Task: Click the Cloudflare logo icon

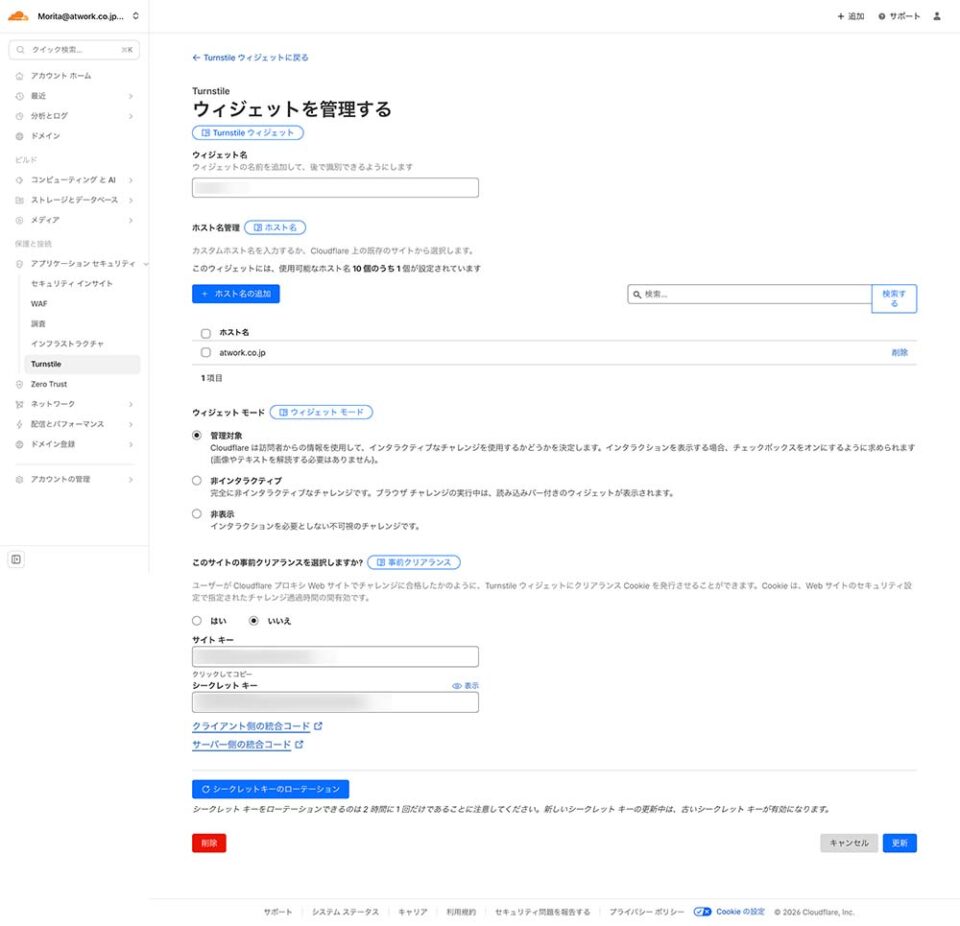Action: pos(18,16)
